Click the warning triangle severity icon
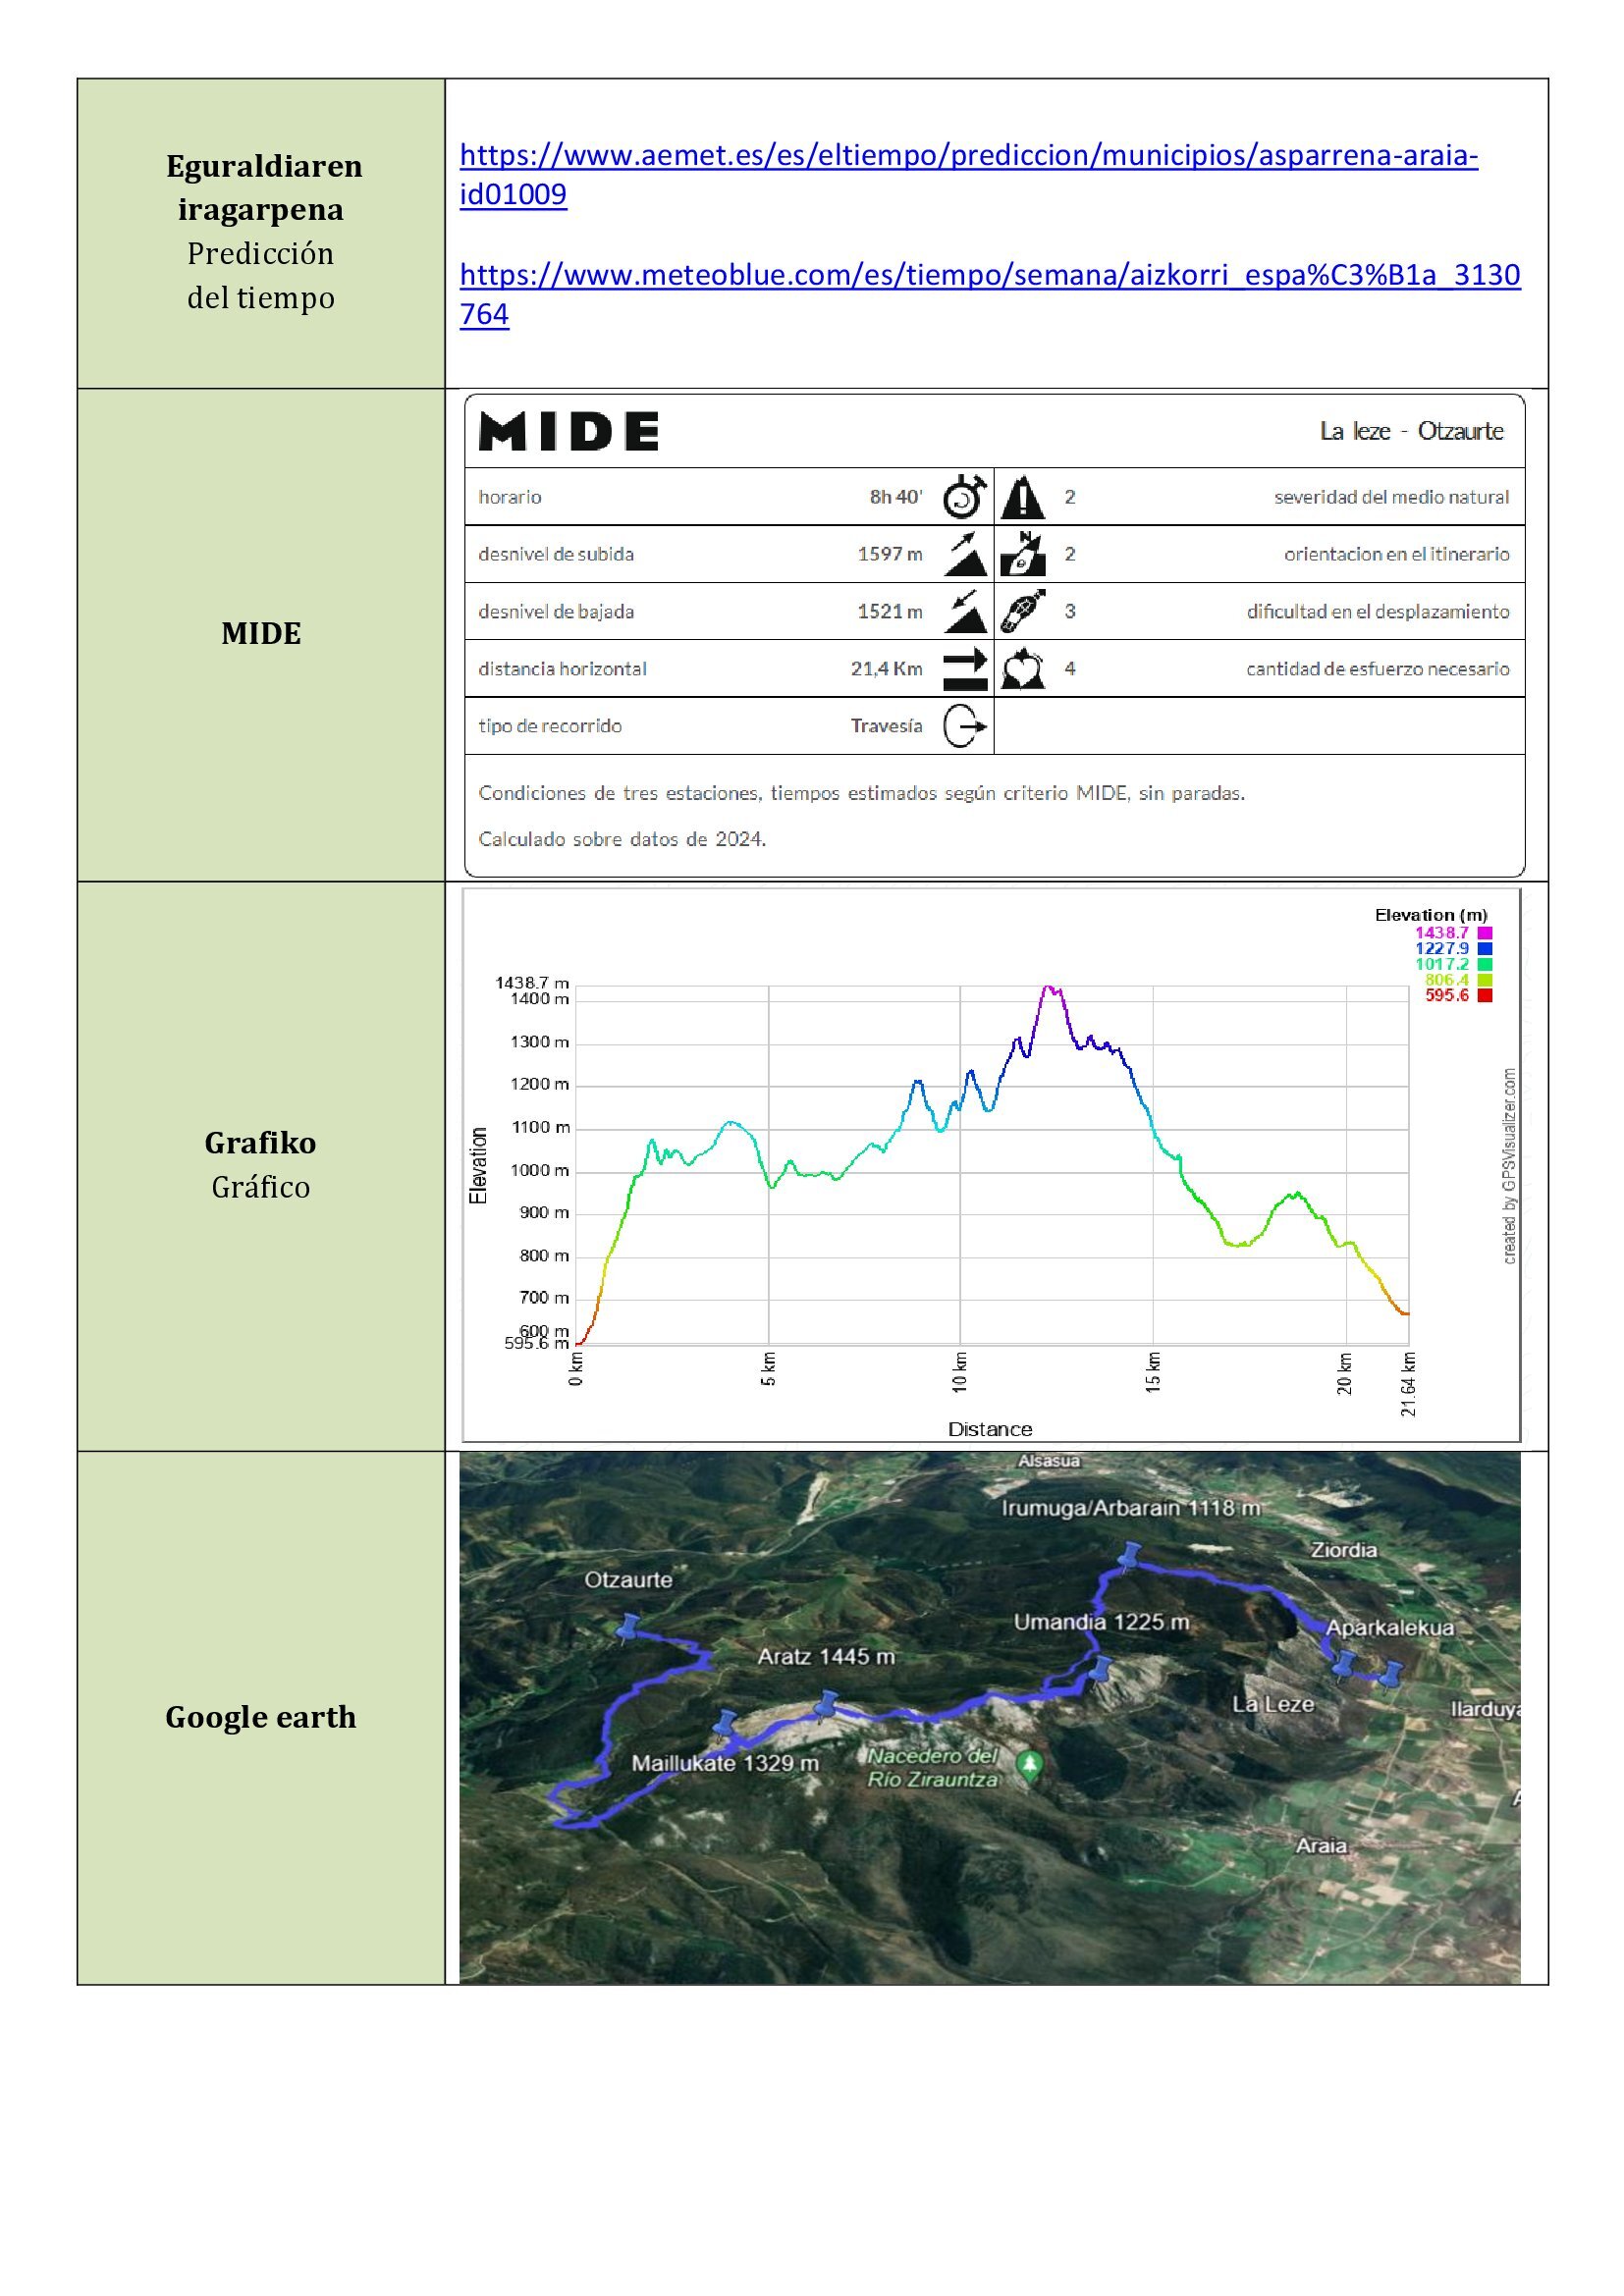 (1022, 497)
